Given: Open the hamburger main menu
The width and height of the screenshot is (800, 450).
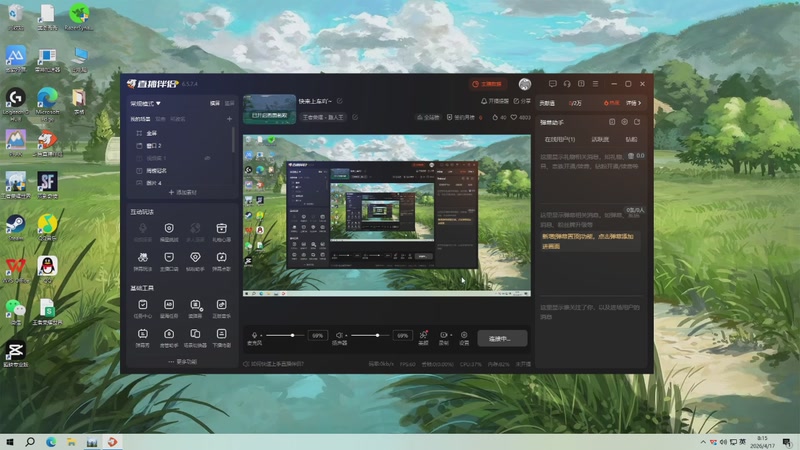Looking at the screenshot, I should coord(595,84).
